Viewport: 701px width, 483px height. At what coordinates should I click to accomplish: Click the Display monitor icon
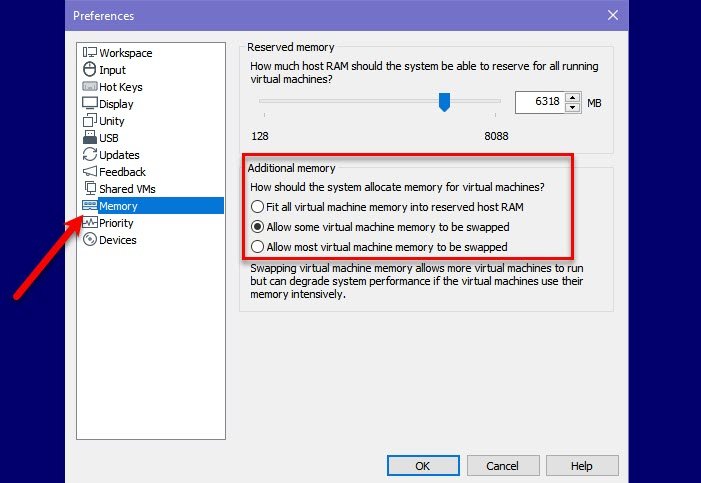coord(89,104)
